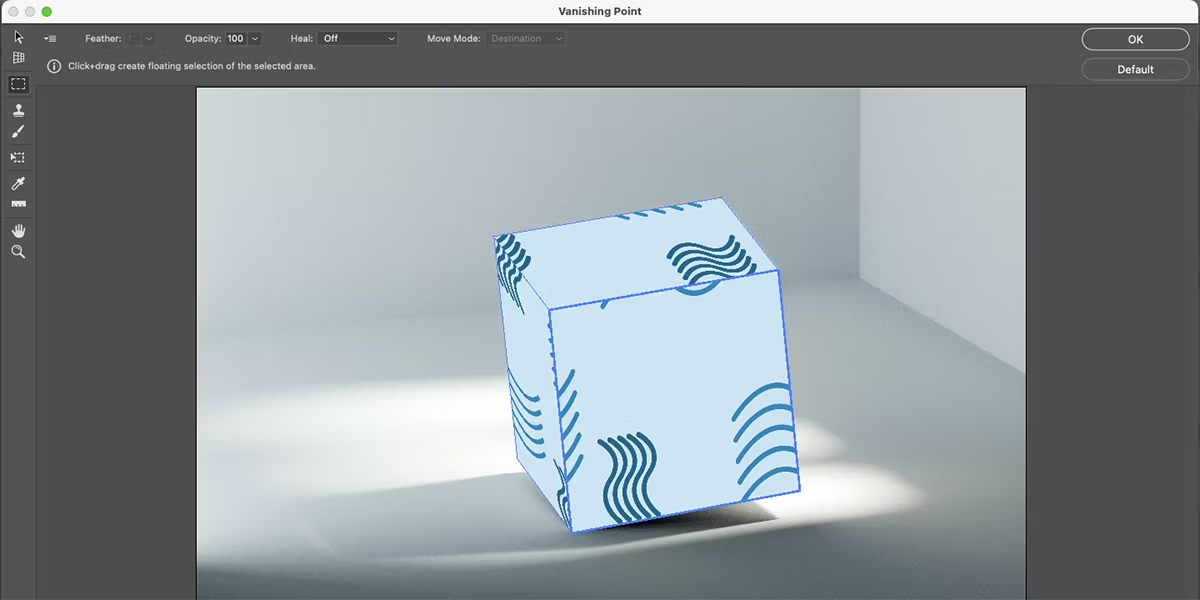Expand the Opacity dropdown arrow
The image size is (1200, 600).
(x=254, y=39)
